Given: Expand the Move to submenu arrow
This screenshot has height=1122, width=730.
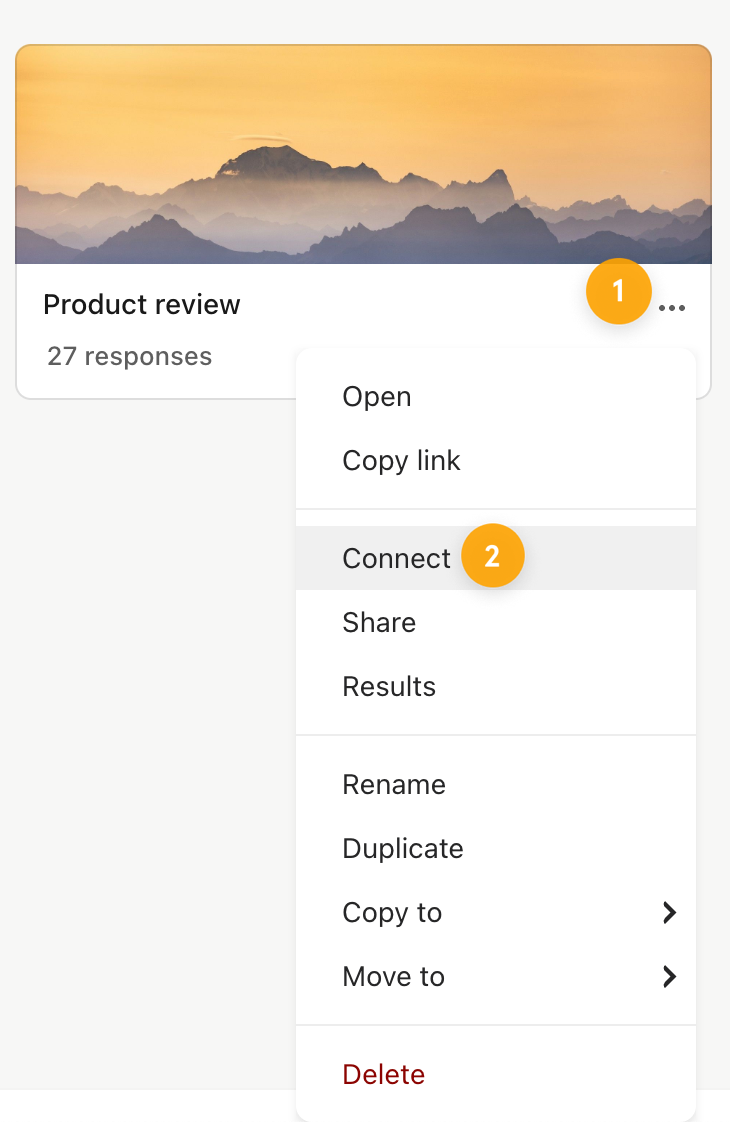Looking at the screenshot, I should (669, 976).
